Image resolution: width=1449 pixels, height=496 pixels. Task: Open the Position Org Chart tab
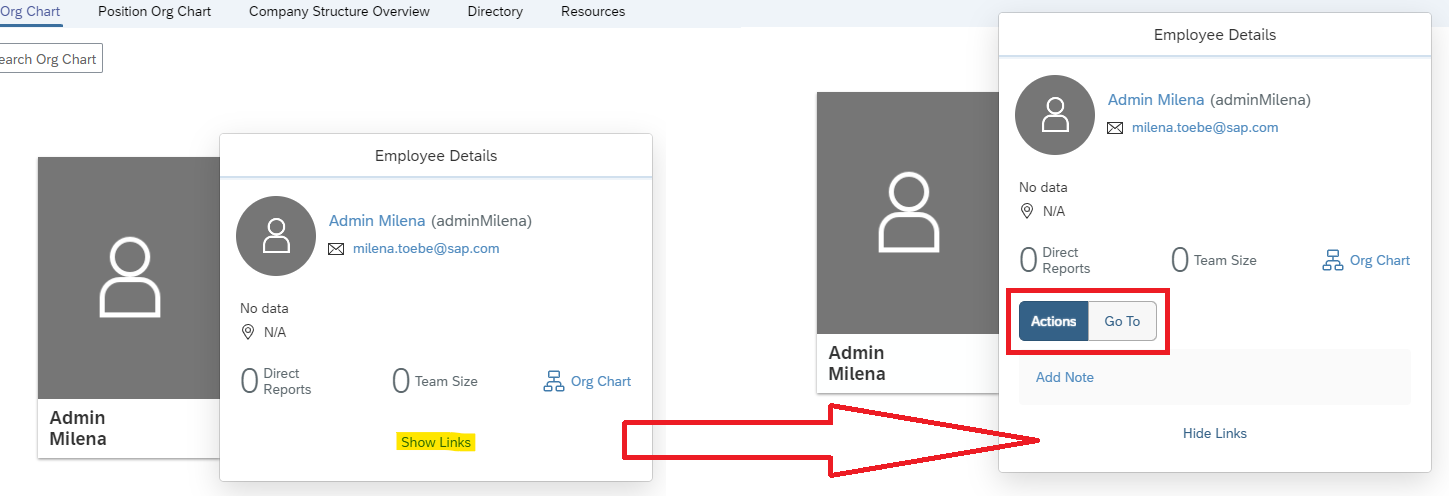[155, 12]
